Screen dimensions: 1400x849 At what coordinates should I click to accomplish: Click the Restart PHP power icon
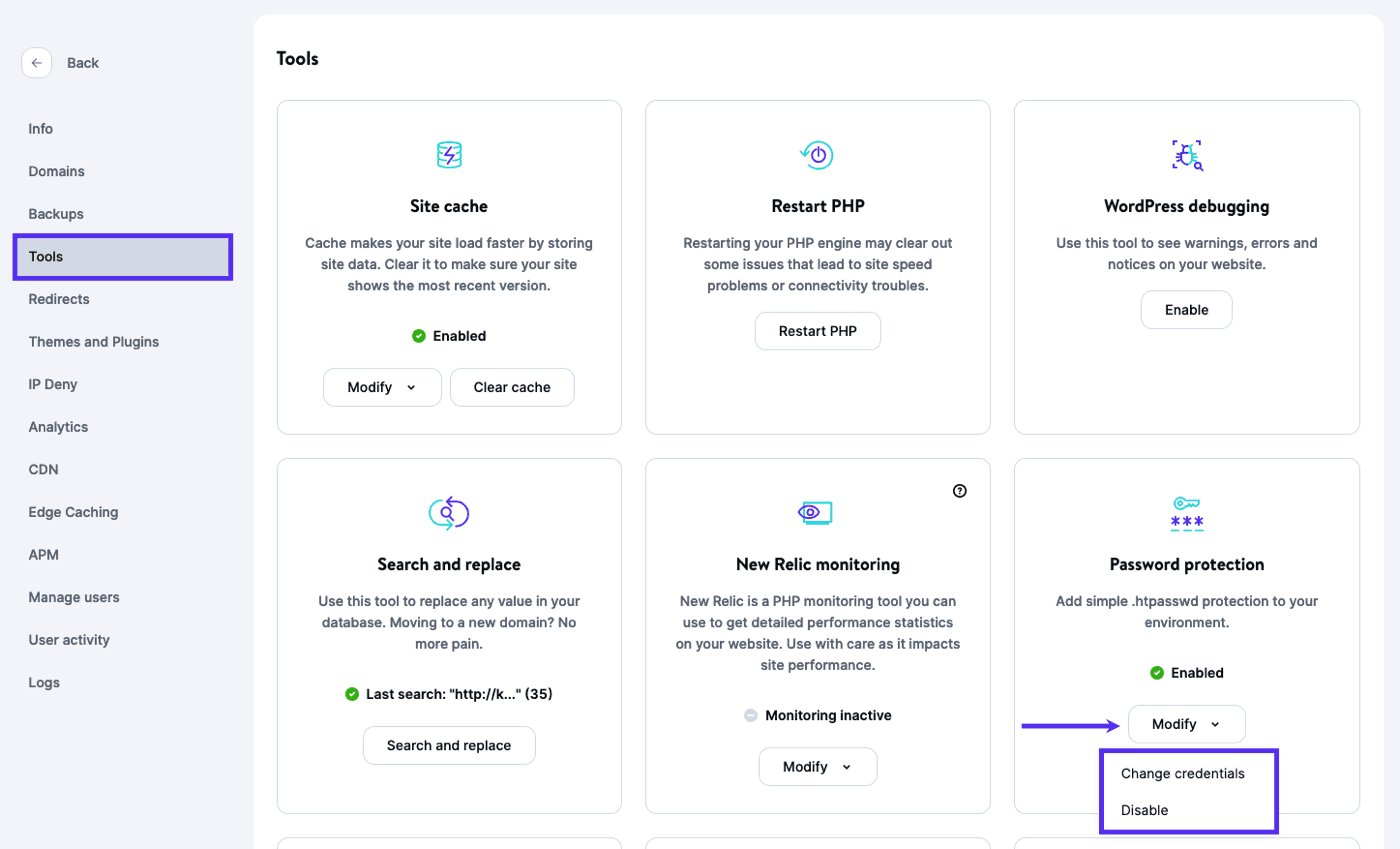817,154
